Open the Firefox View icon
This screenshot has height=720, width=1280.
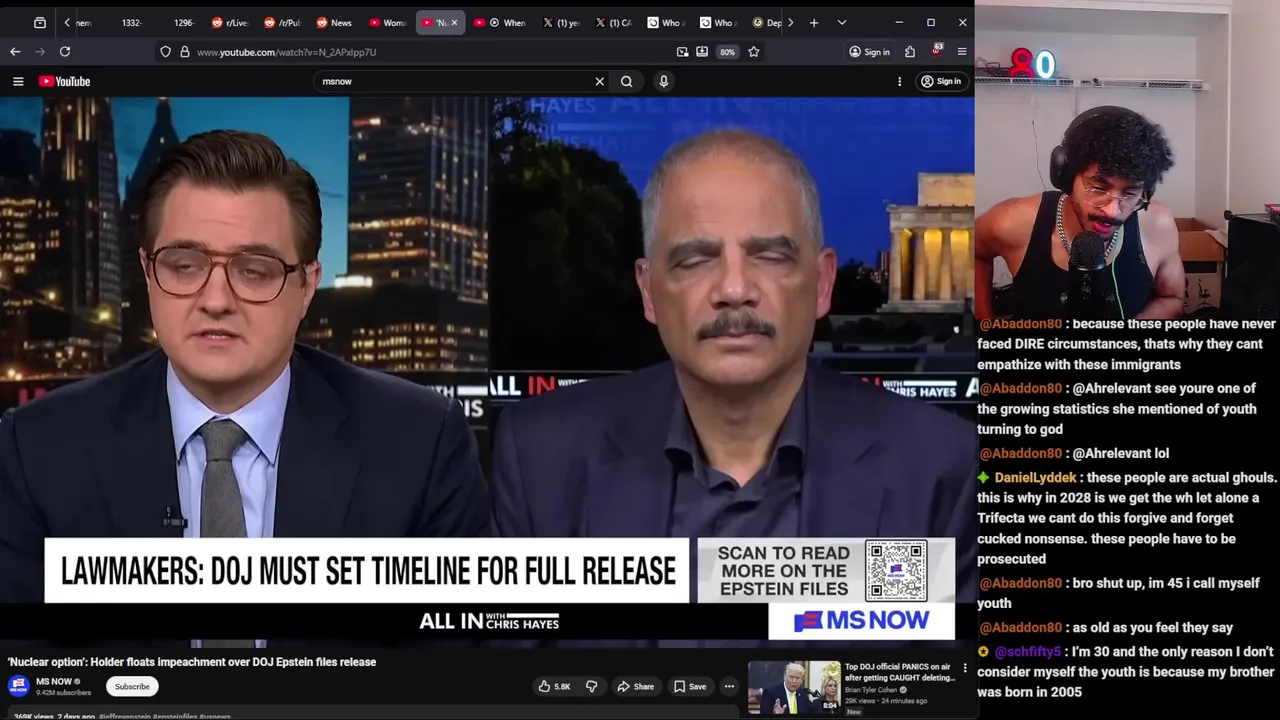(39, 22)
